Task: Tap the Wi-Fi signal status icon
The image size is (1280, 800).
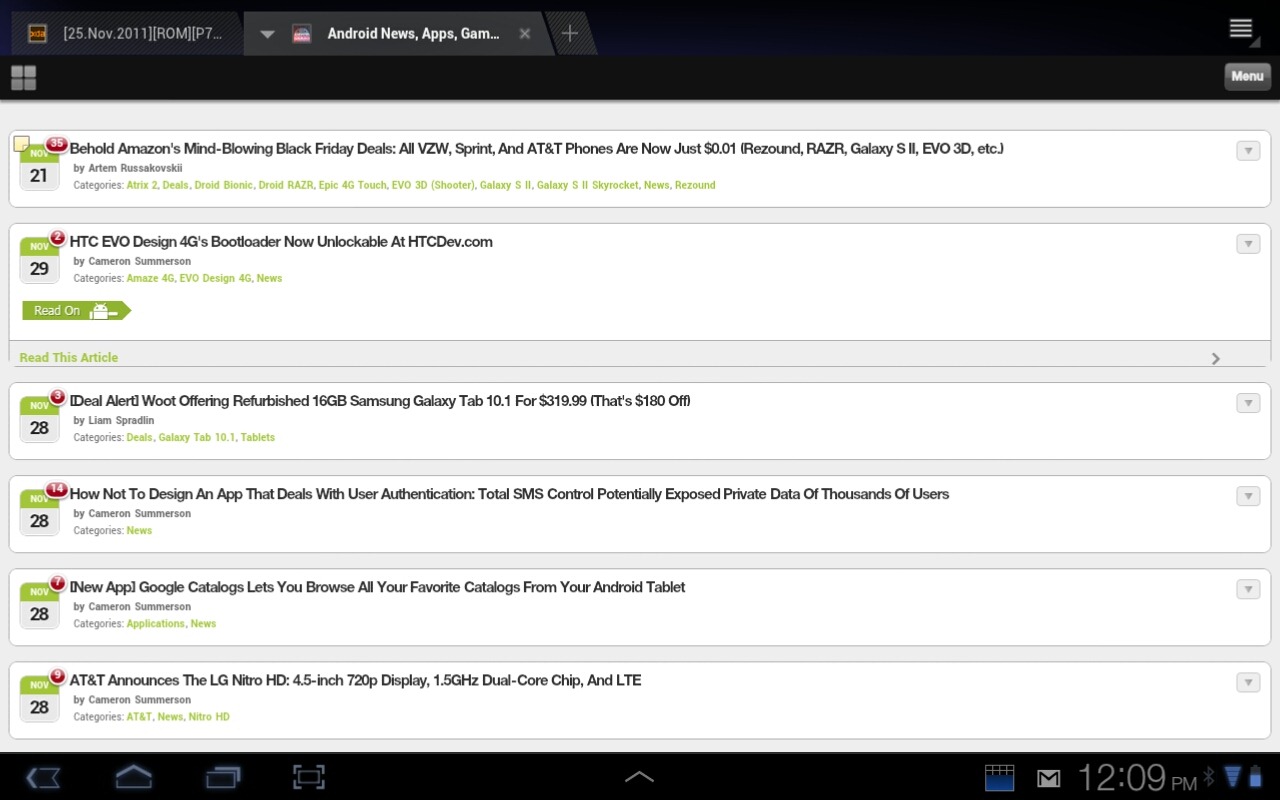Action: pyautogui.click(x=1232, y=777)
